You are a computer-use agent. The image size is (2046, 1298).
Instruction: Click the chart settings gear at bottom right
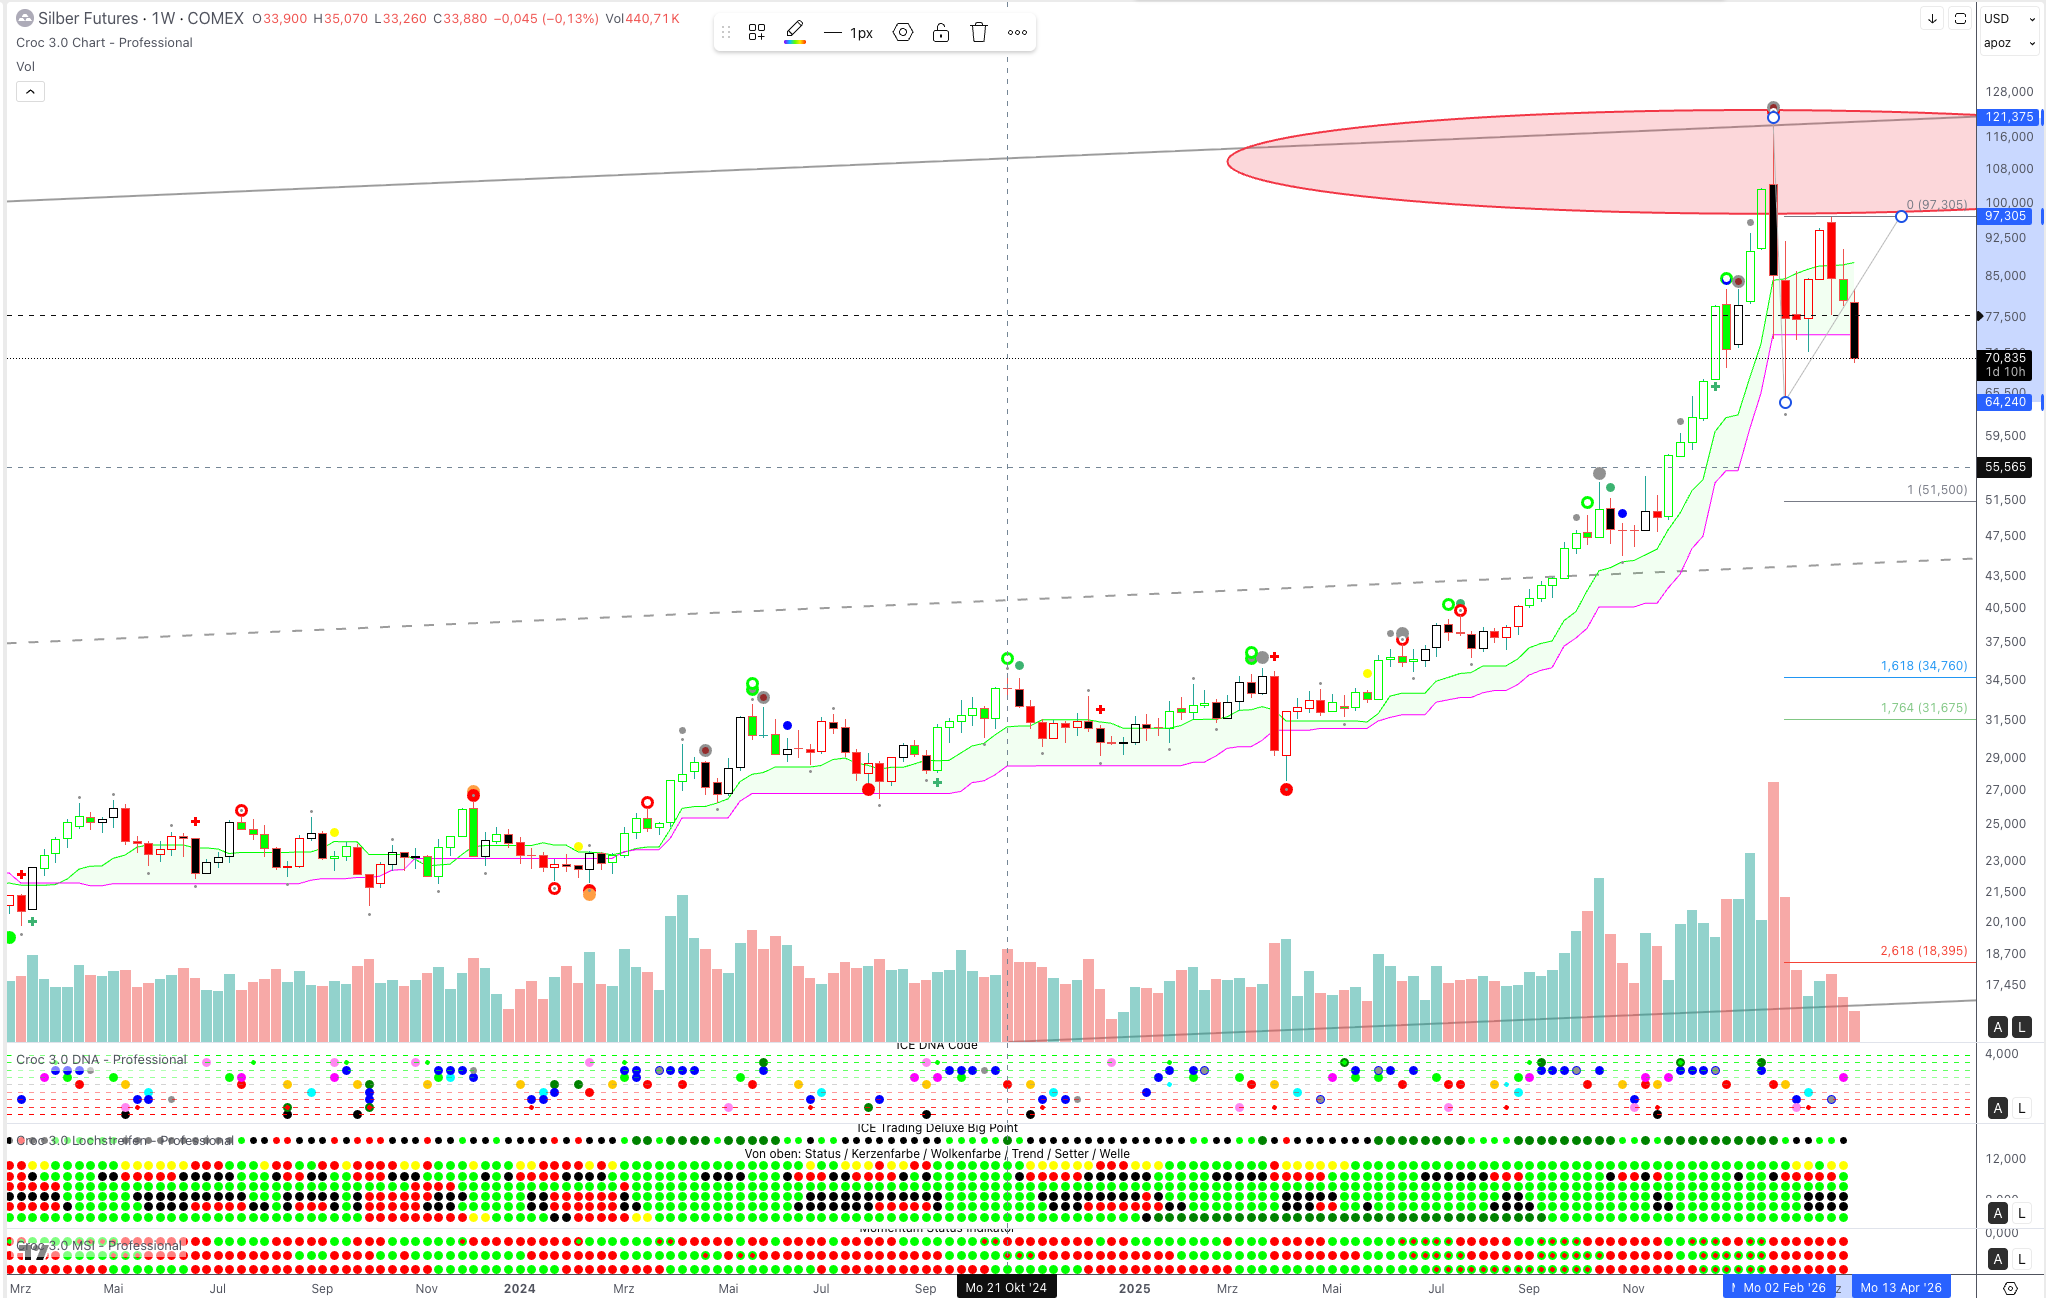click(2010, 1288)
